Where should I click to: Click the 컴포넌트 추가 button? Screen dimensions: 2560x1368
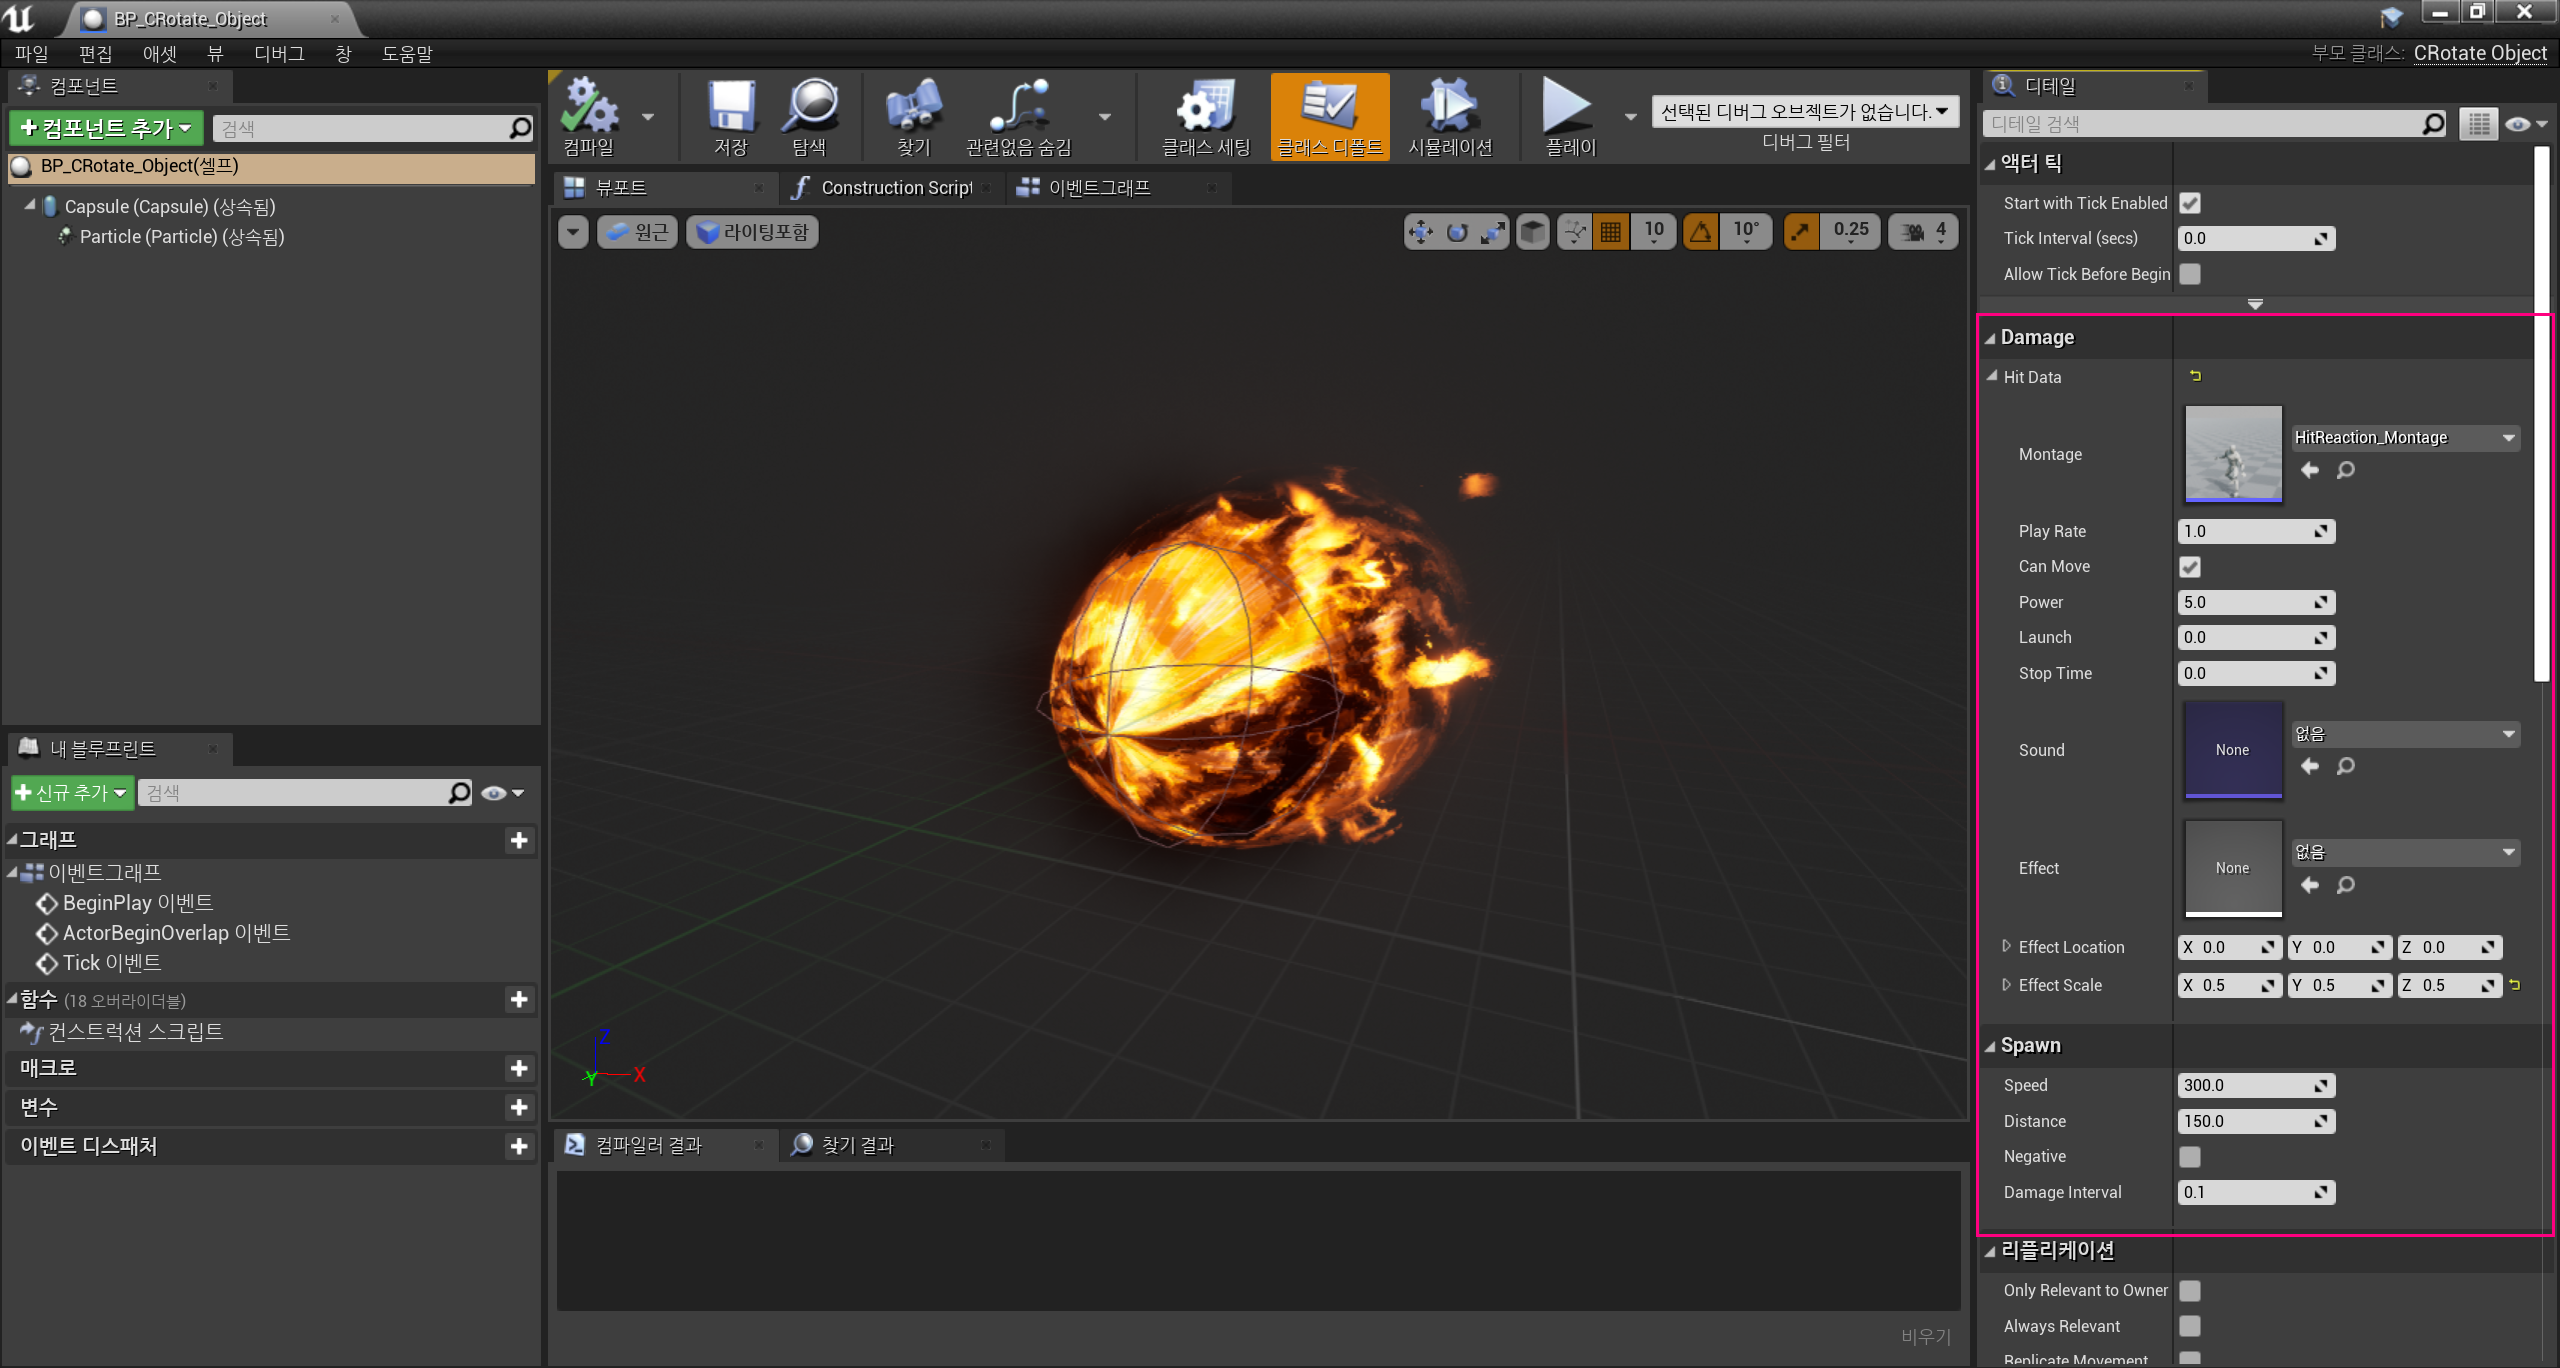[106, 128]
